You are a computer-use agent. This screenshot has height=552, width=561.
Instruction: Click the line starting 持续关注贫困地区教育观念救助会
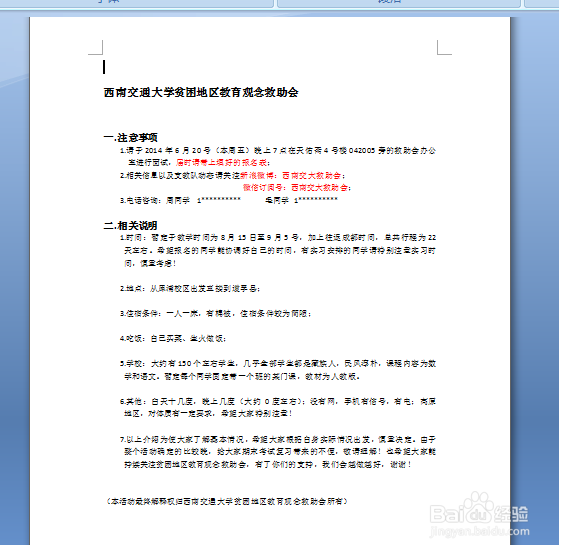(268, 465)
